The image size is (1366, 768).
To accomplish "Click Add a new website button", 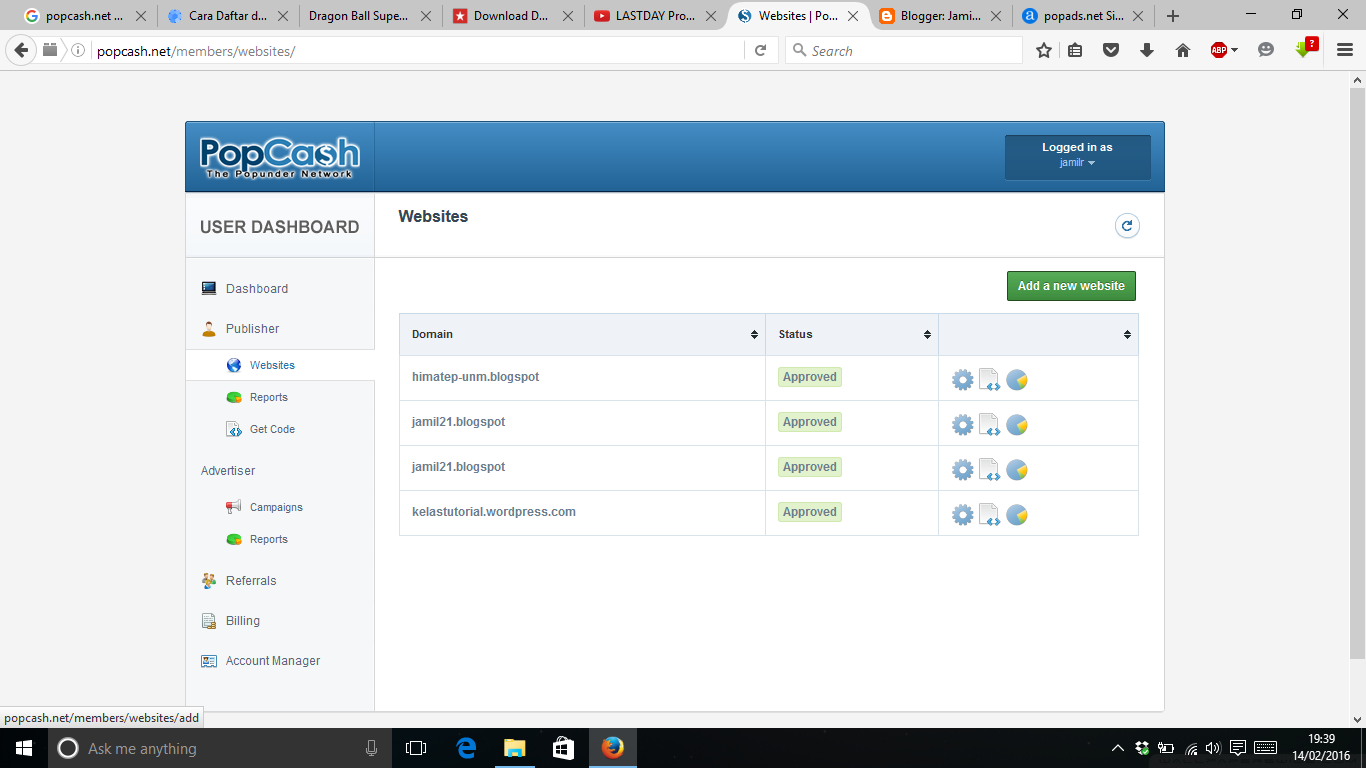I will [x=1071, y=286].
